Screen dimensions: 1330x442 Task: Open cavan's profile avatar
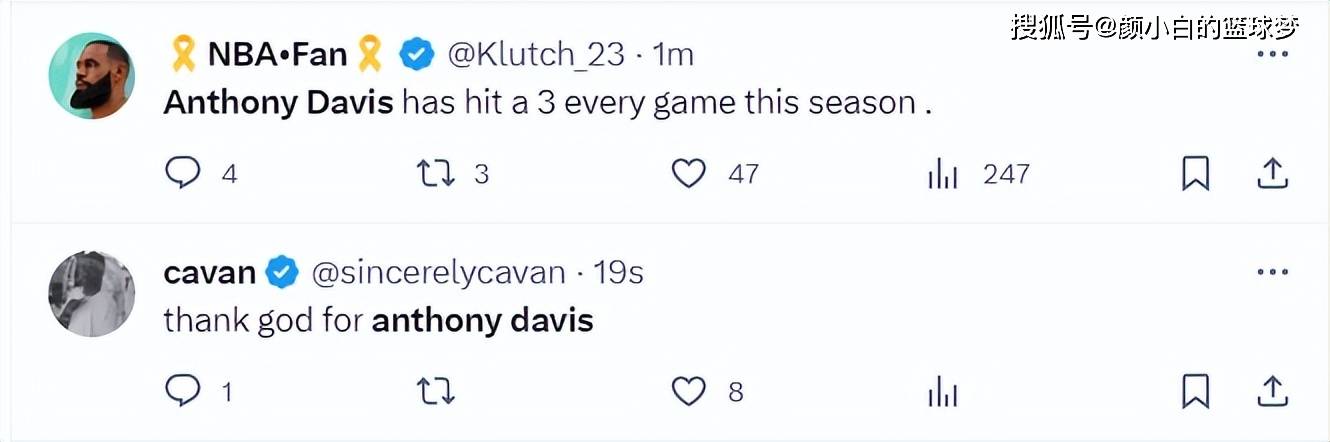pos(91,293)
